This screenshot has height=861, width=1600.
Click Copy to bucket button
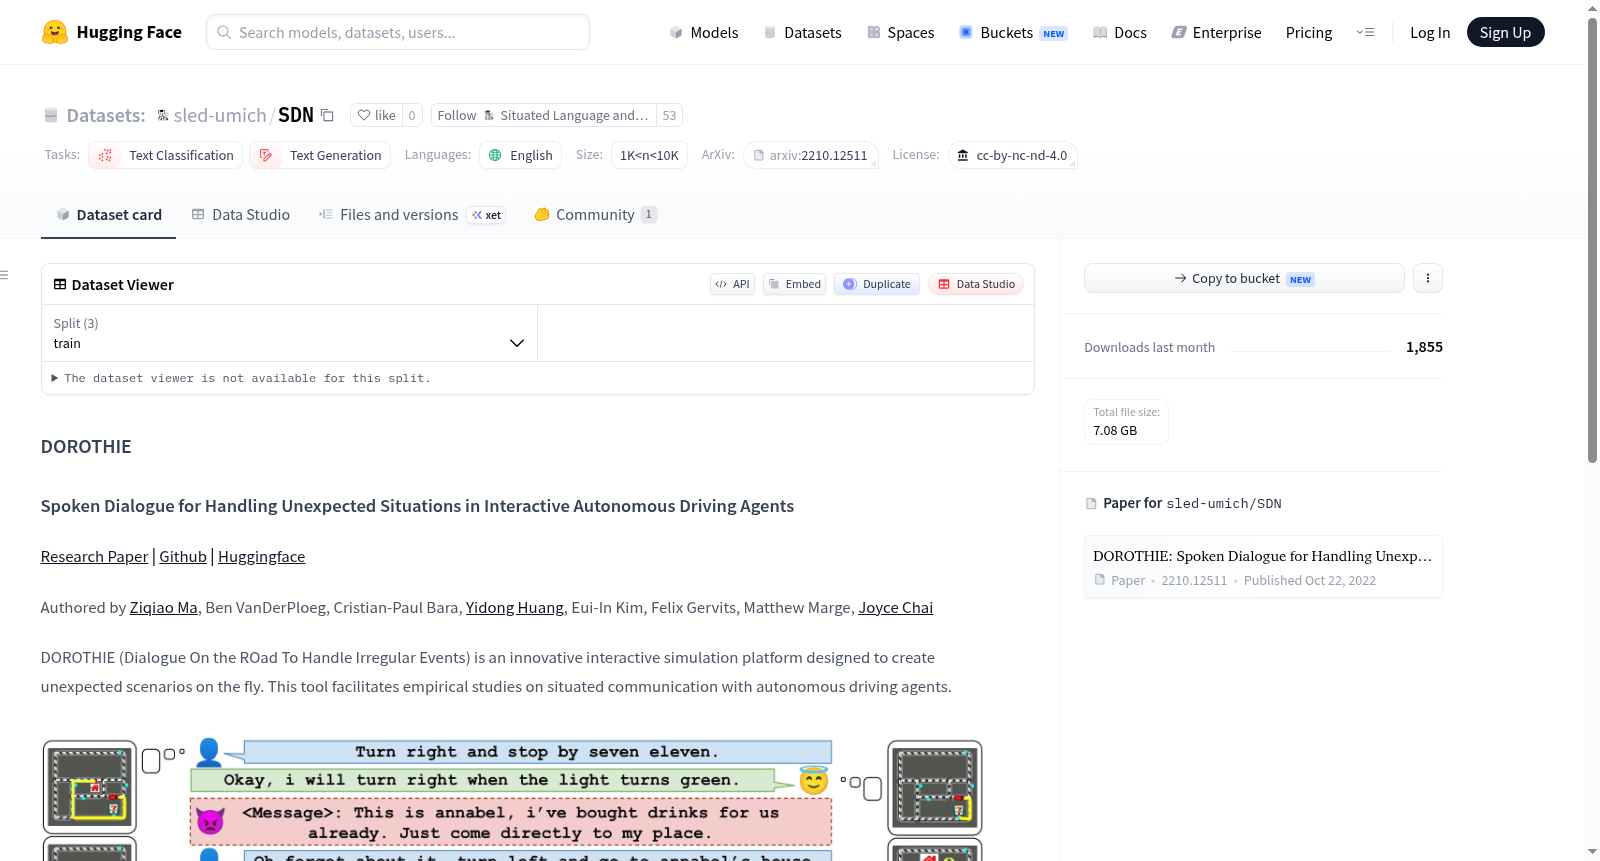(1244, 278)
